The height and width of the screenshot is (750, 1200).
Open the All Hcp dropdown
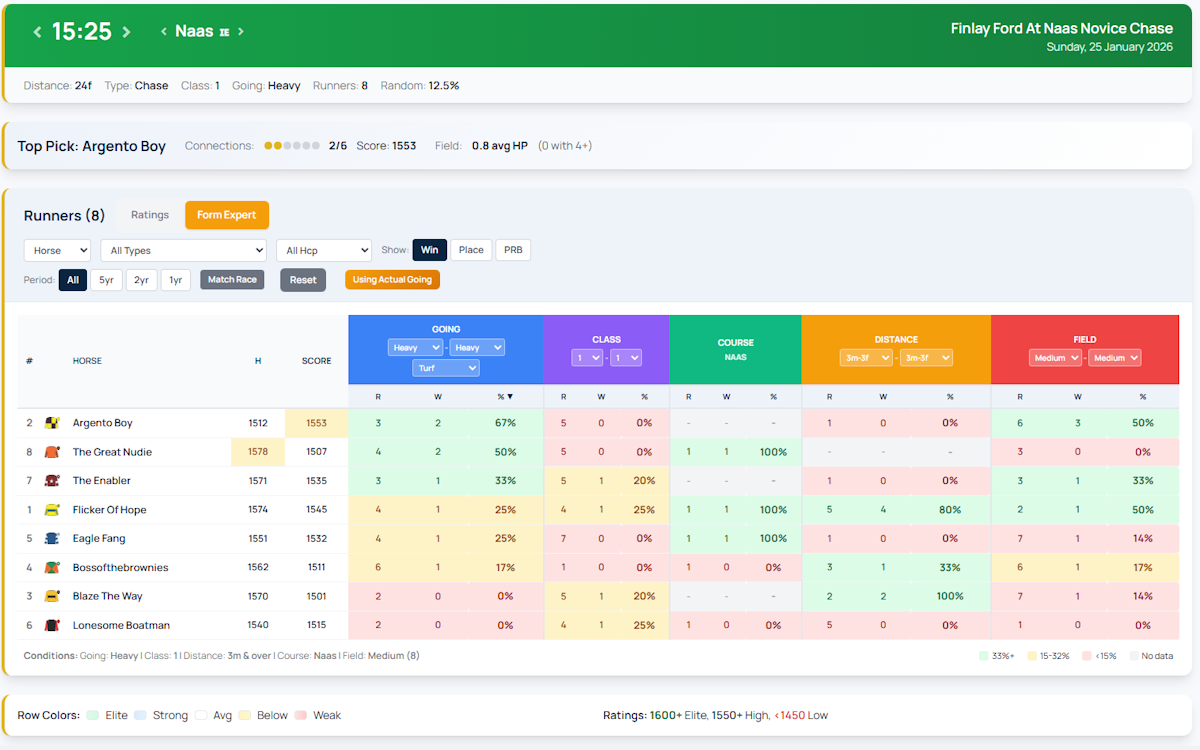click(323, 249)
